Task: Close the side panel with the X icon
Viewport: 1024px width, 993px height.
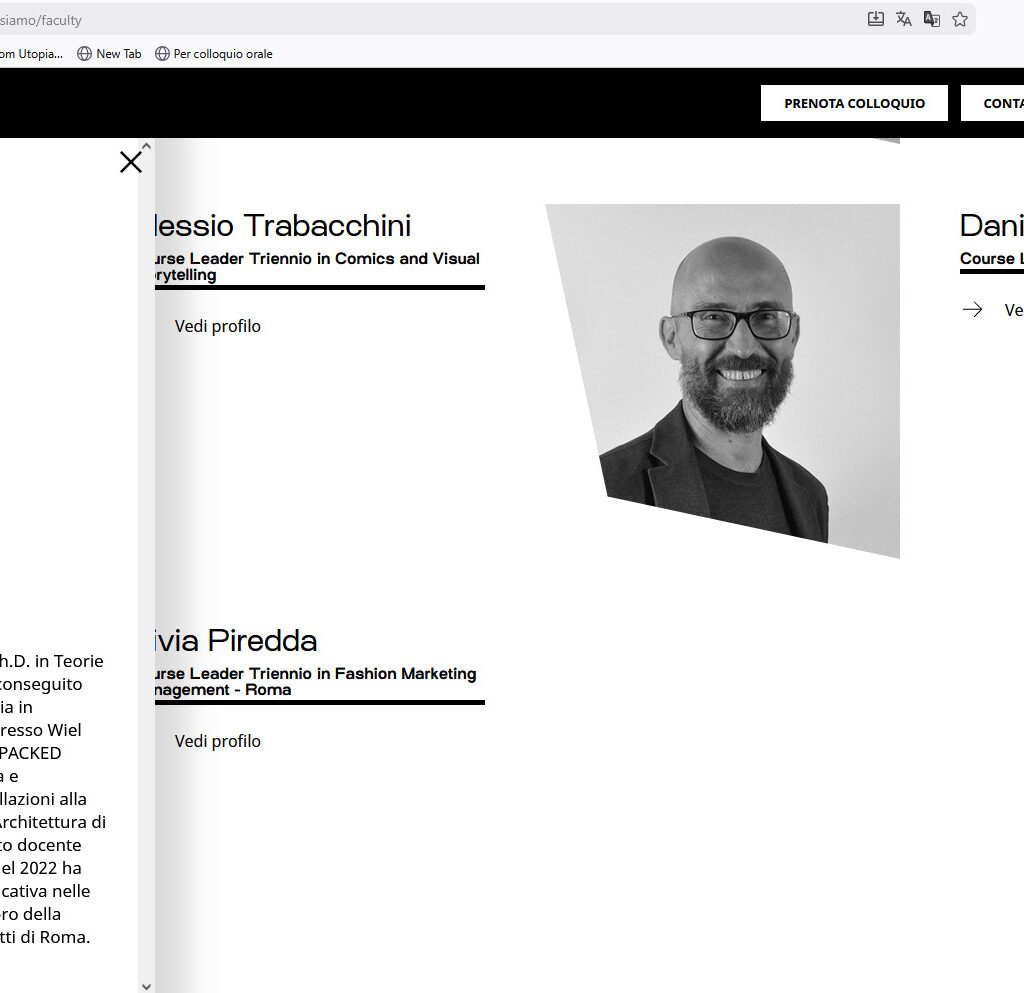Action: [x=131, y=162]
